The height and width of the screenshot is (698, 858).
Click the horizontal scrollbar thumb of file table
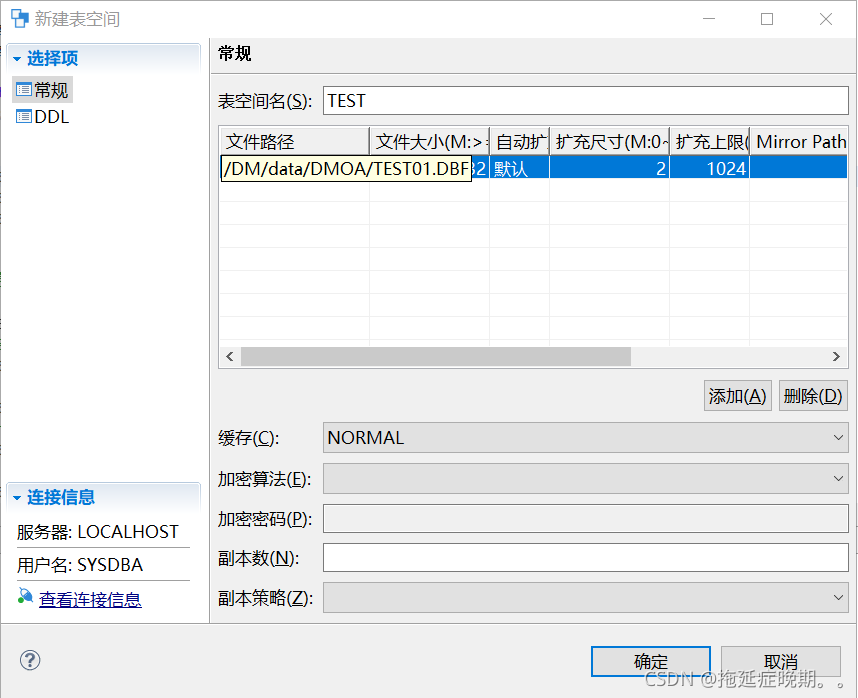(436, 357)
